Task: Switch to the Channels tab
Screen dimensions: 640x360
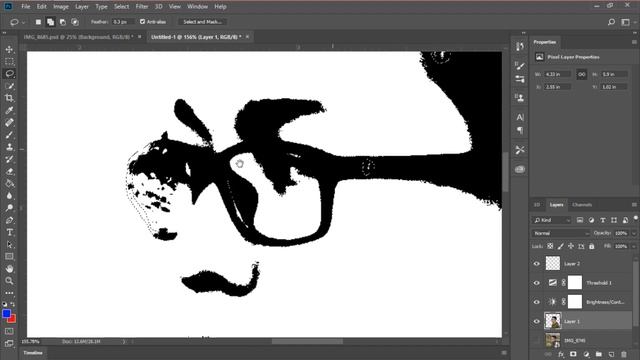Action: pyautogui.click(x=582, y=204)
